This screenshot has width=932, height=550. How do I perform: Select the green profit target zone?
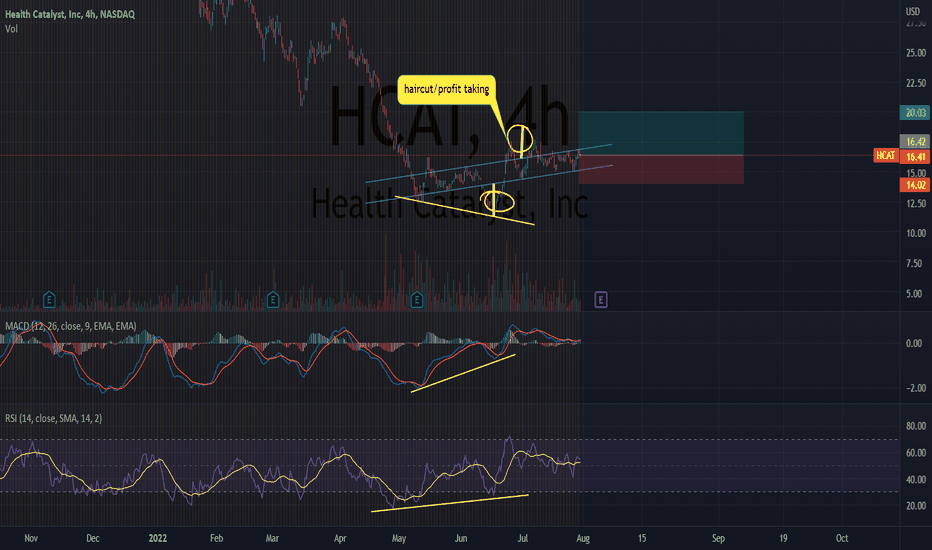click(661, 133)
